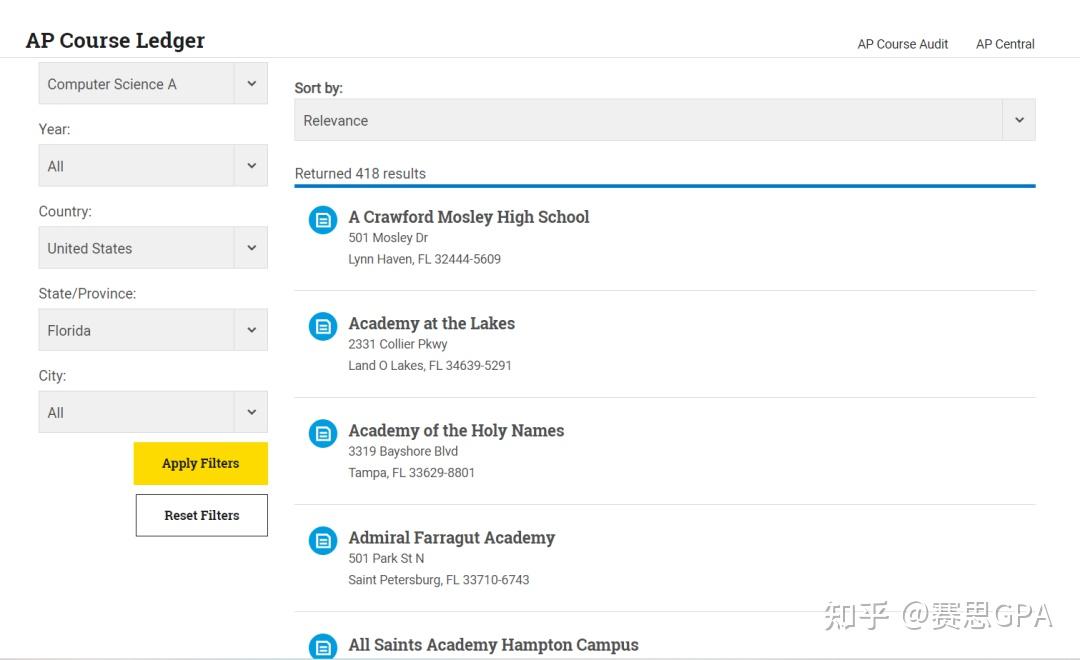Go to AP Course Audit
The width and height of the screenshot is (1080, 660).
[902, 44]
